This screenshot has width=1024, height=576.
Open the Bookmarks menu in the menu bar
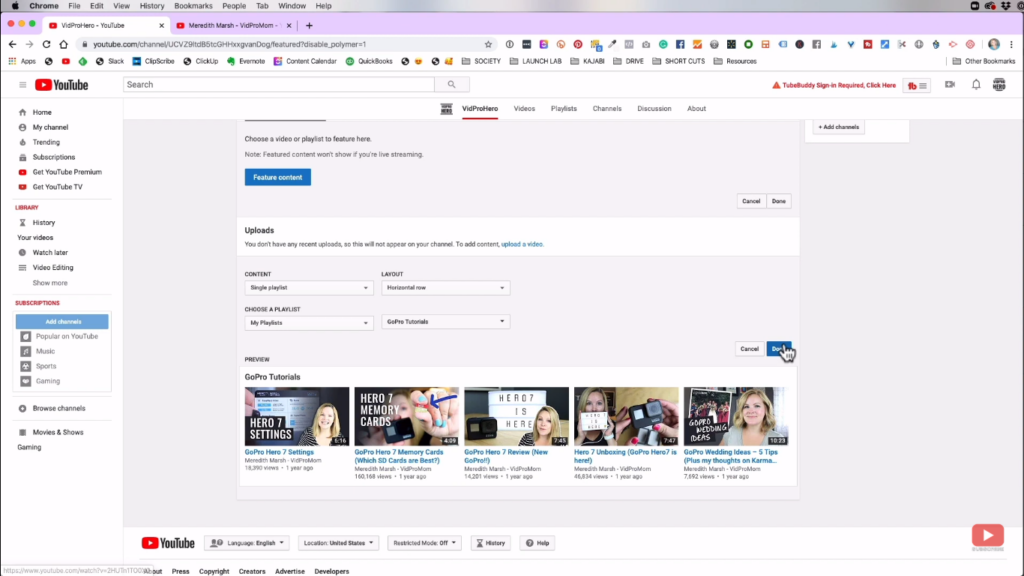(193, 6)
